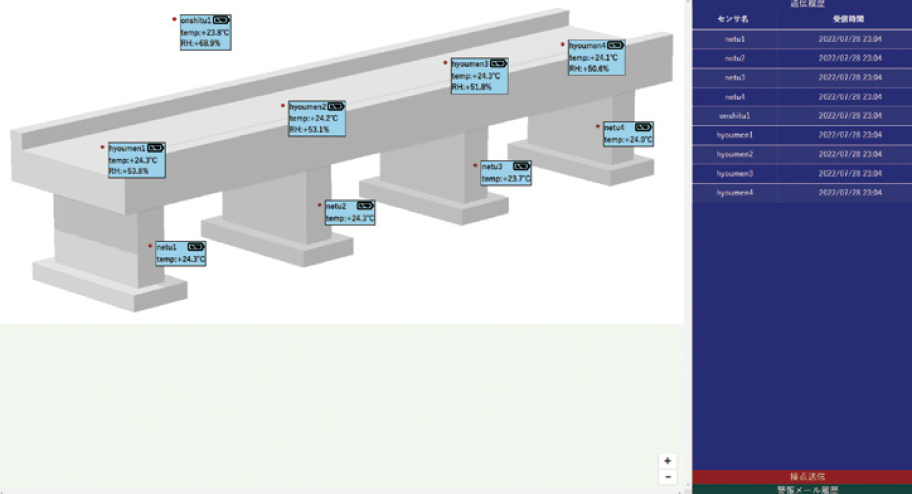Zoom in with the plus button

pos(668,461)
